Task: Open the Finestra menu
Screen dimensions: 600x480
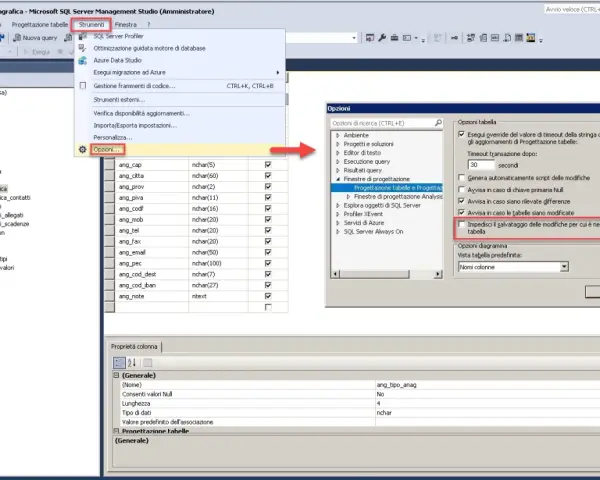Action: [126, 24]
